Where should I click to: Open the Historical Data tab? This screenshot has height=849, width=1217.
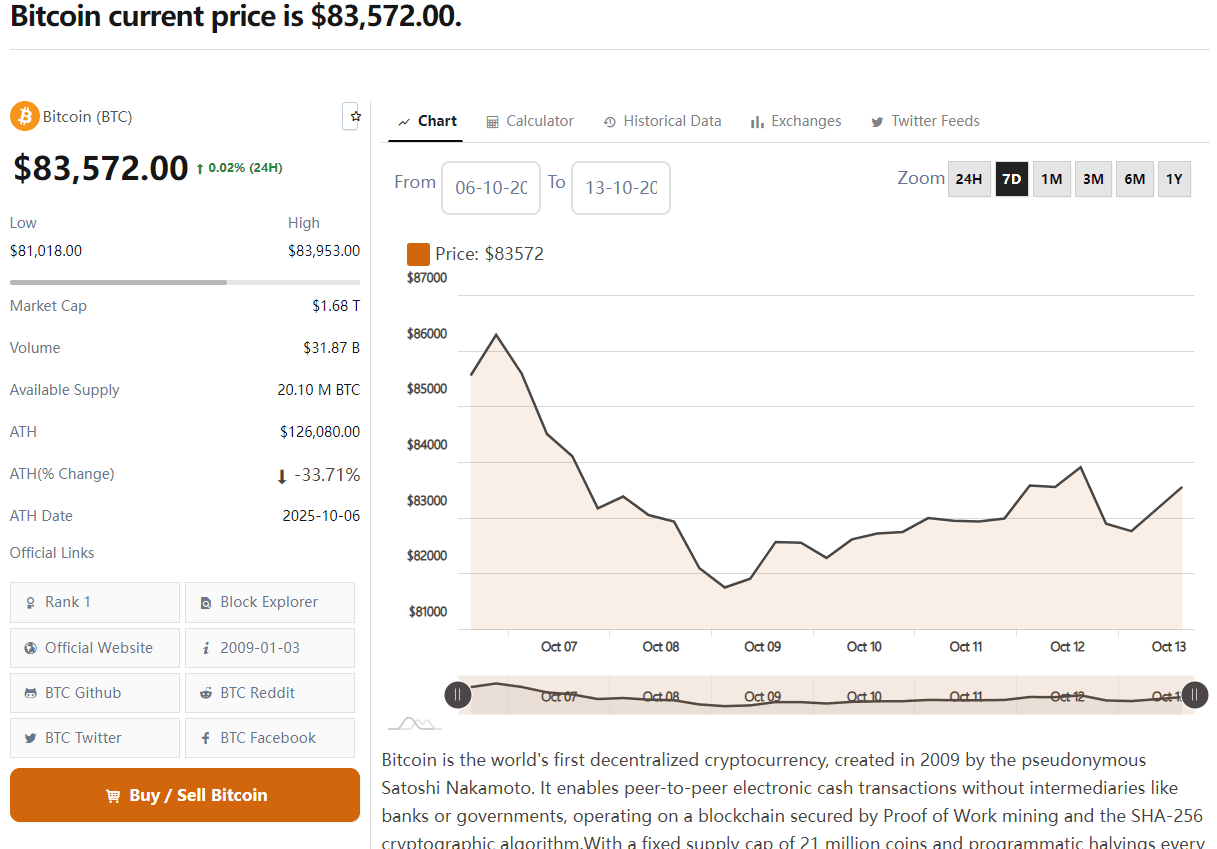[x=662, y=121]
